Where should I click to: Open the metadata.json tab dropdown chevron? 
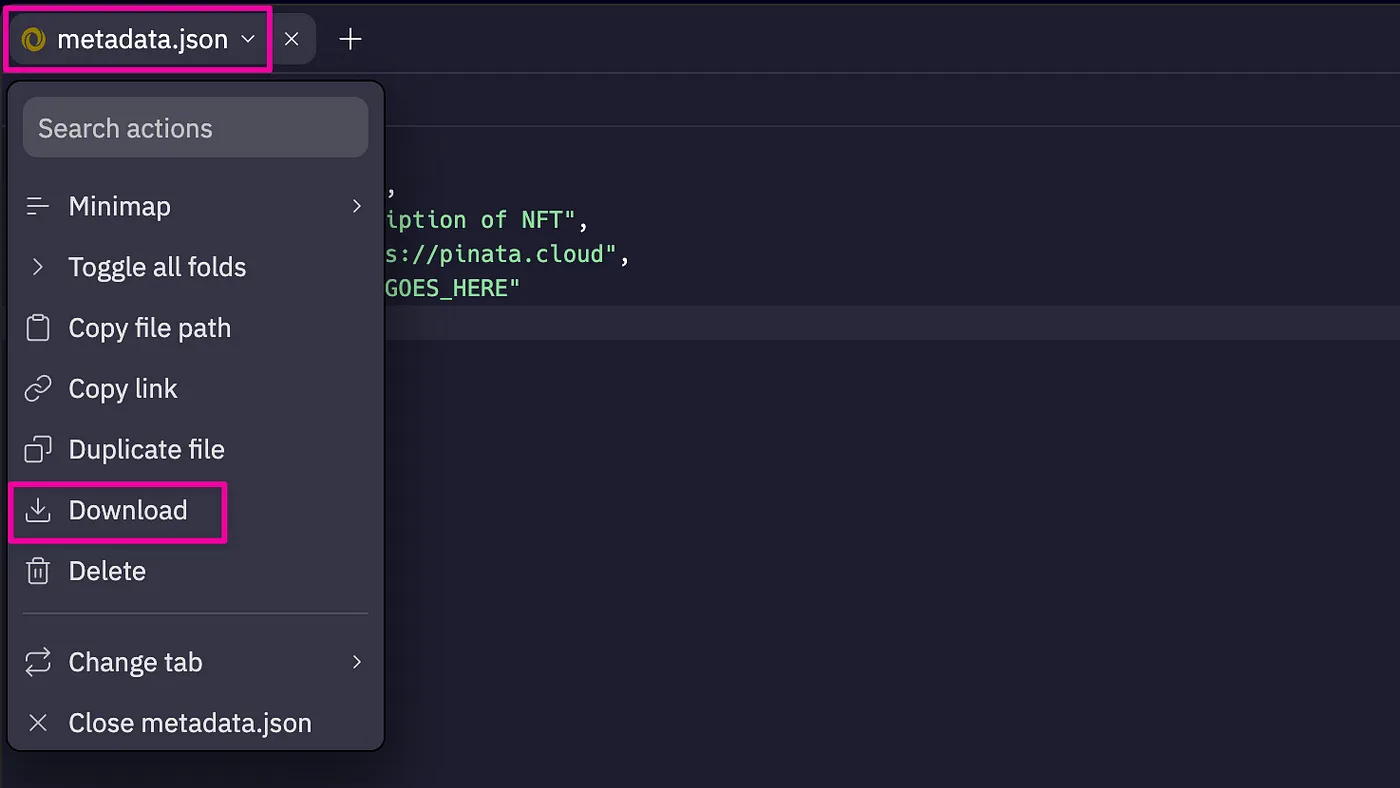(x=248, y=40)
